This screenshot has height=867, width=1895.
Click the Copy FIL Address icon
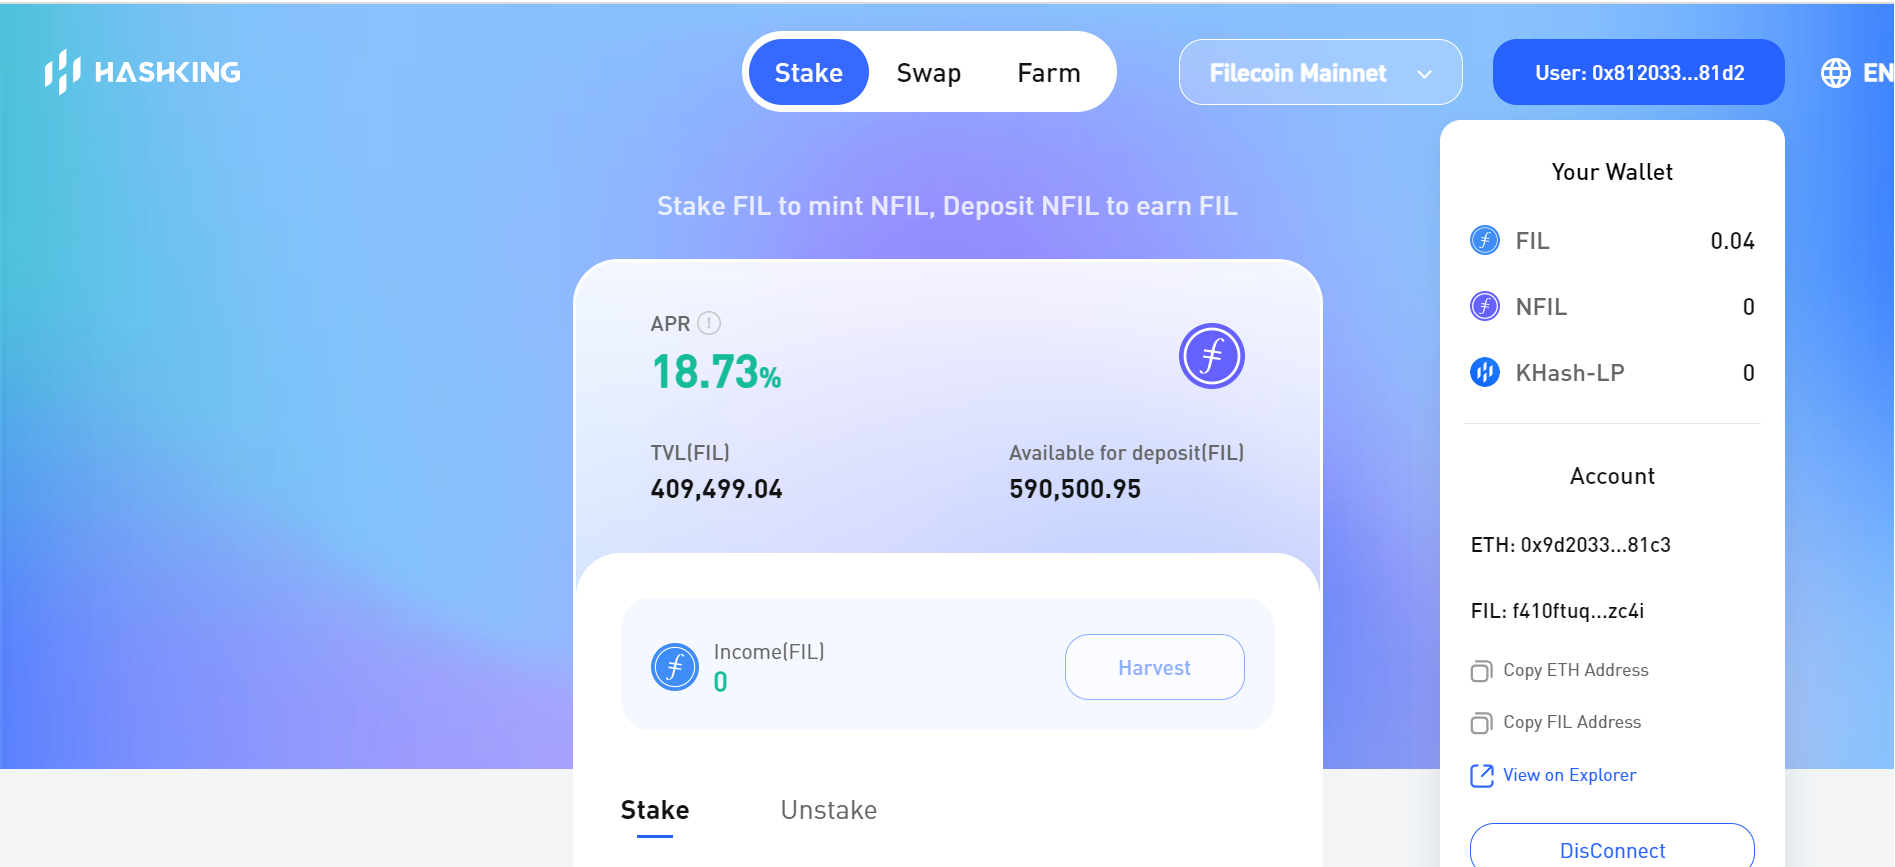point(1481,723)
